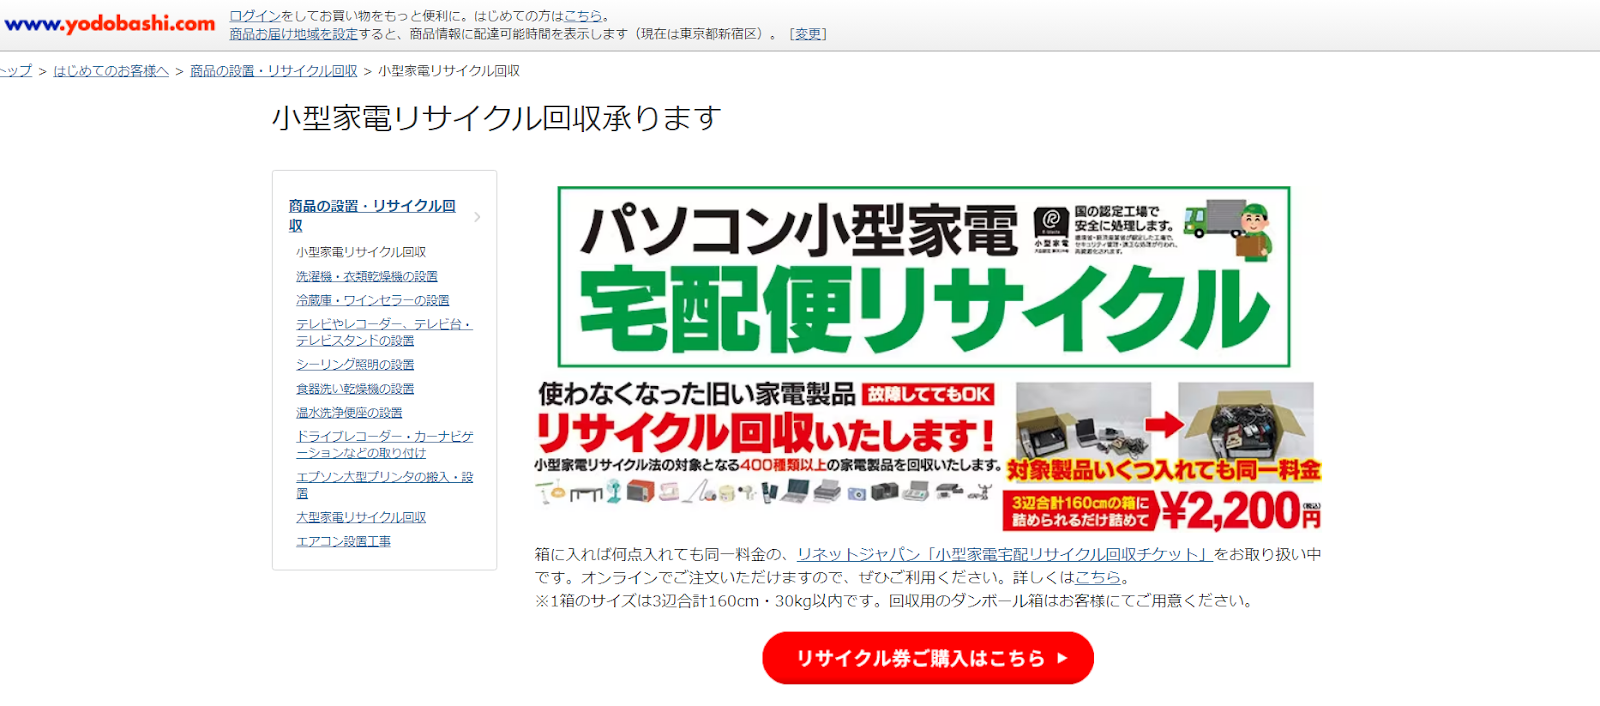Open シーリング照明の設置 in sidebar
Image resolution: width=1600 pixels, height=706 pixels.
pos(355,365)
